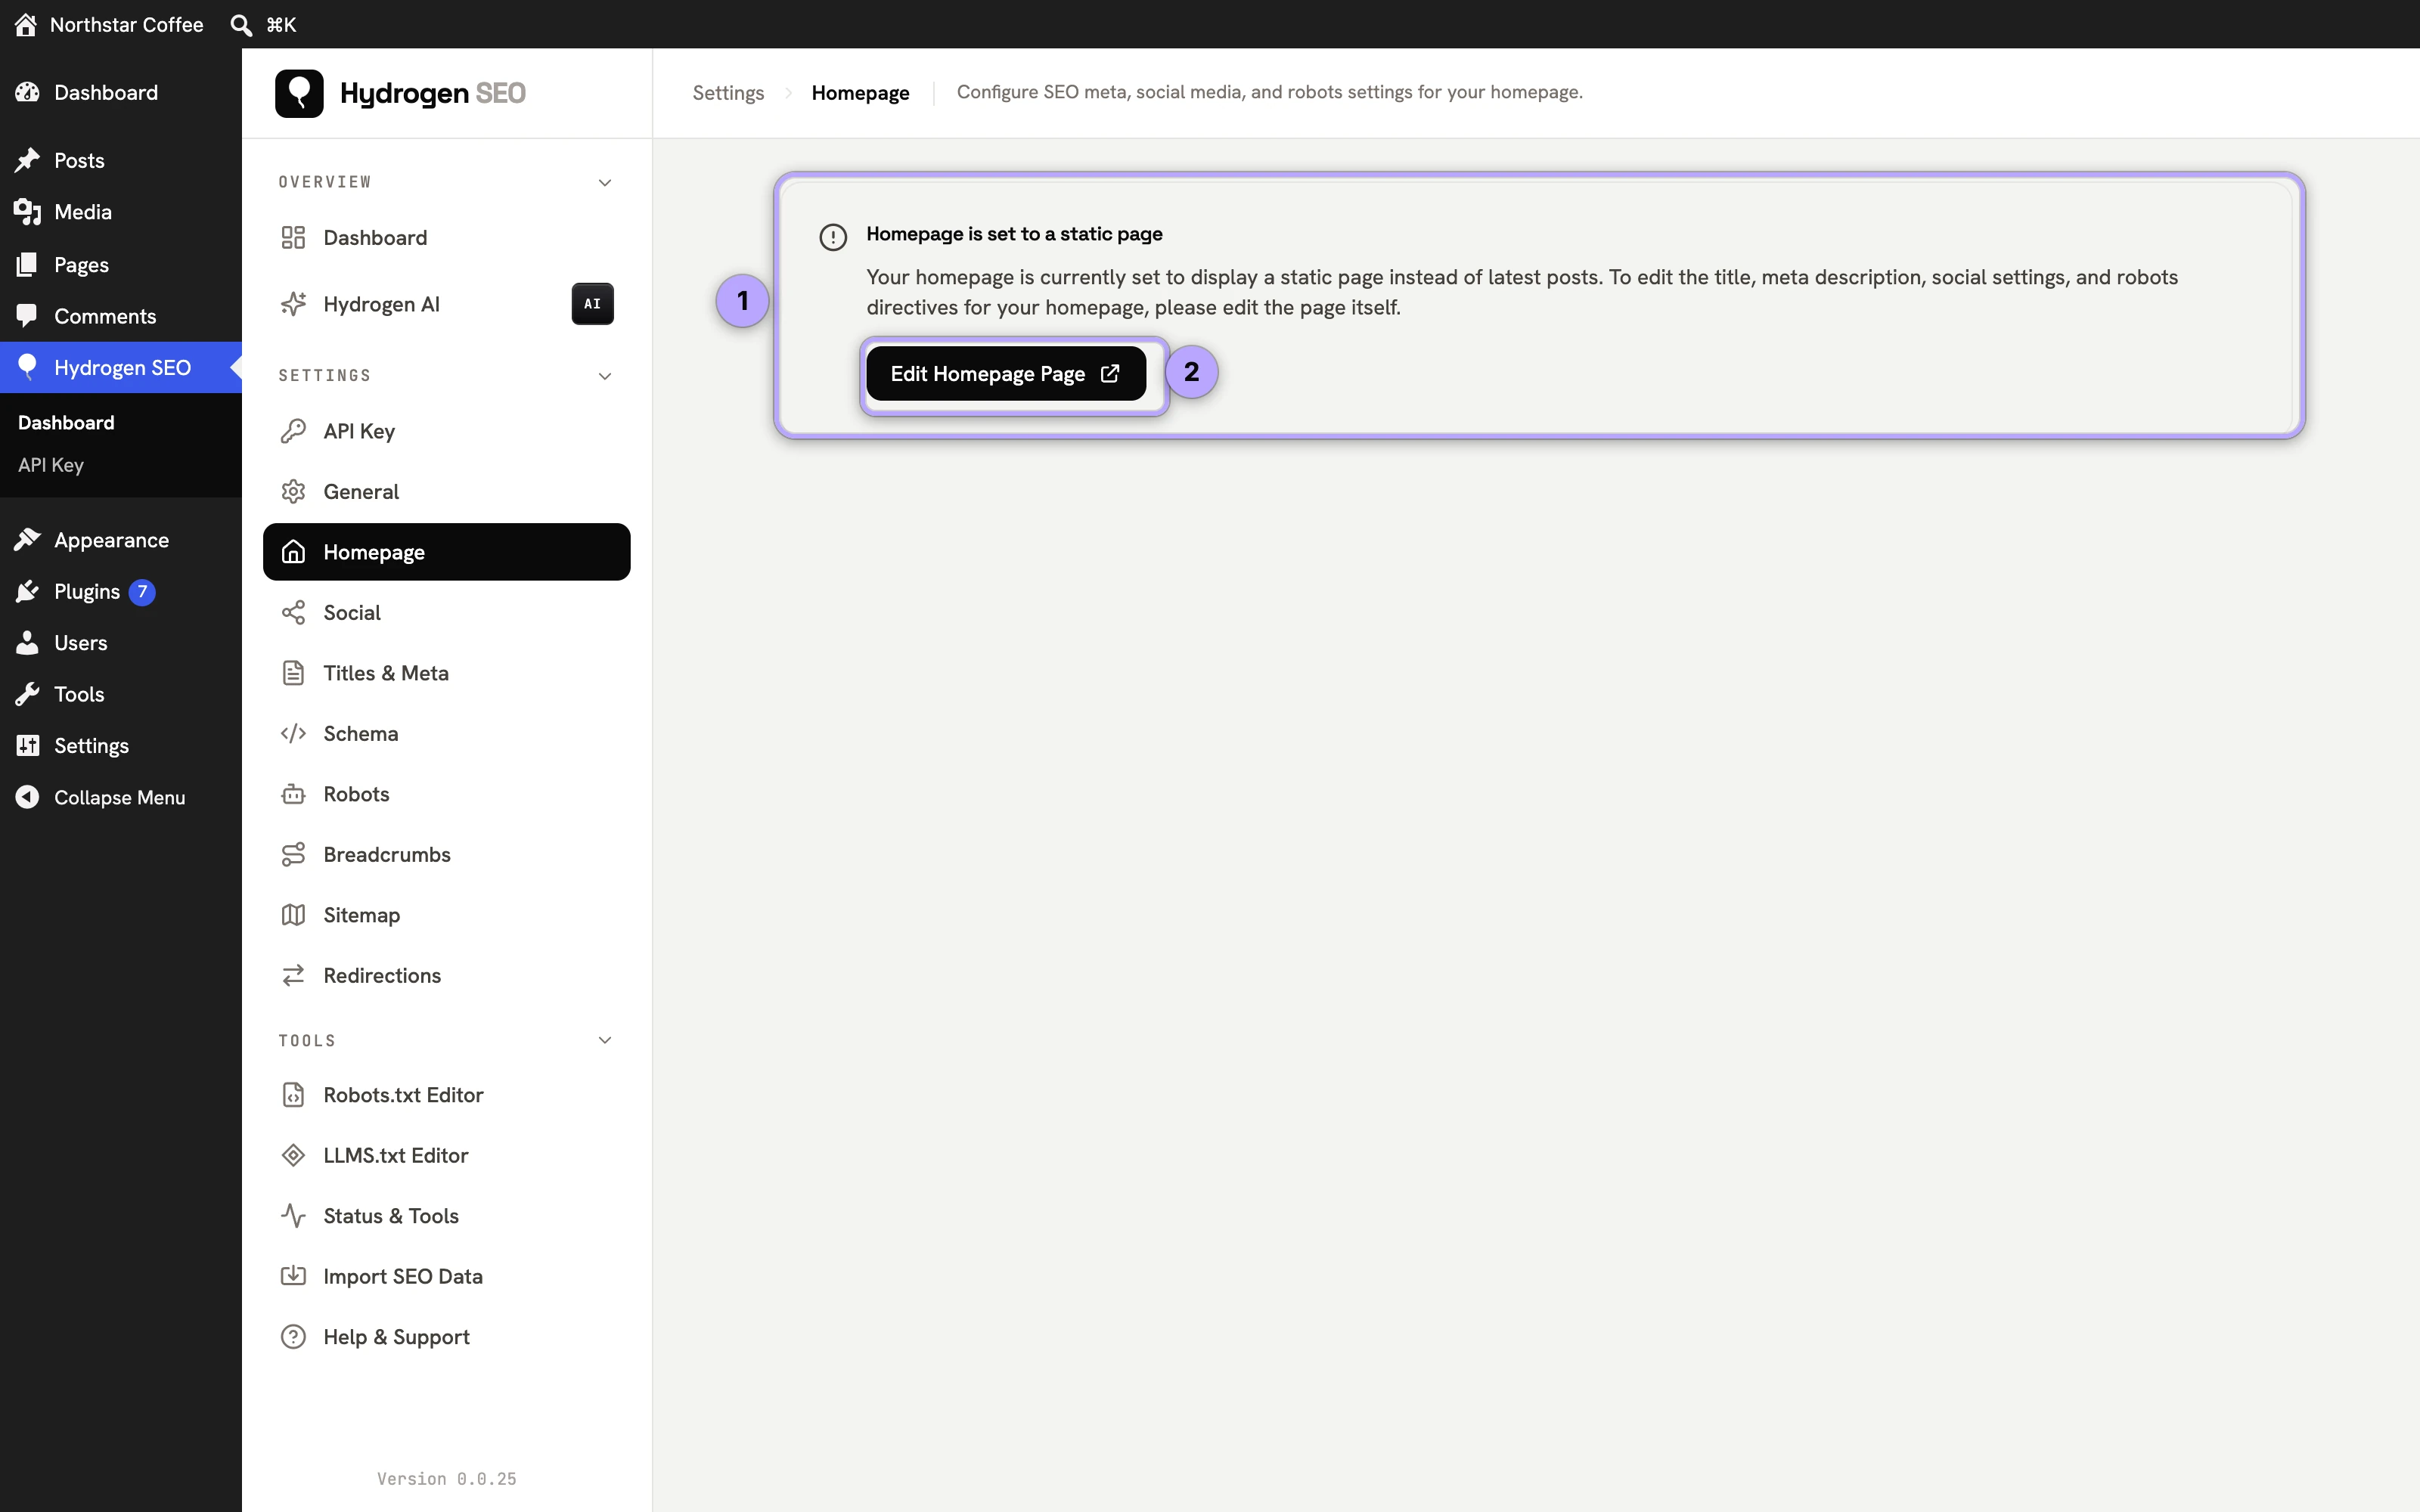
Task: Open the Hydrogen SEO Dashboard overview item
Action: 446,238
